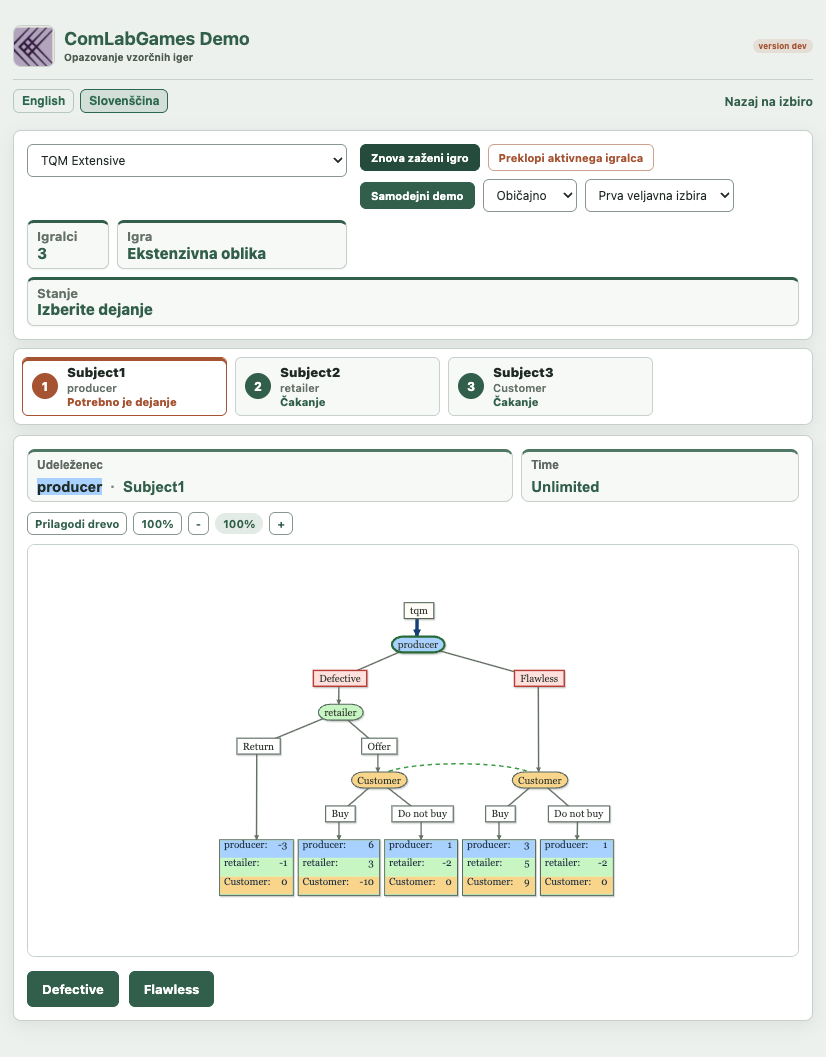Click the green retailer node
Screen dimensions: 826x1057
[341, 713]
